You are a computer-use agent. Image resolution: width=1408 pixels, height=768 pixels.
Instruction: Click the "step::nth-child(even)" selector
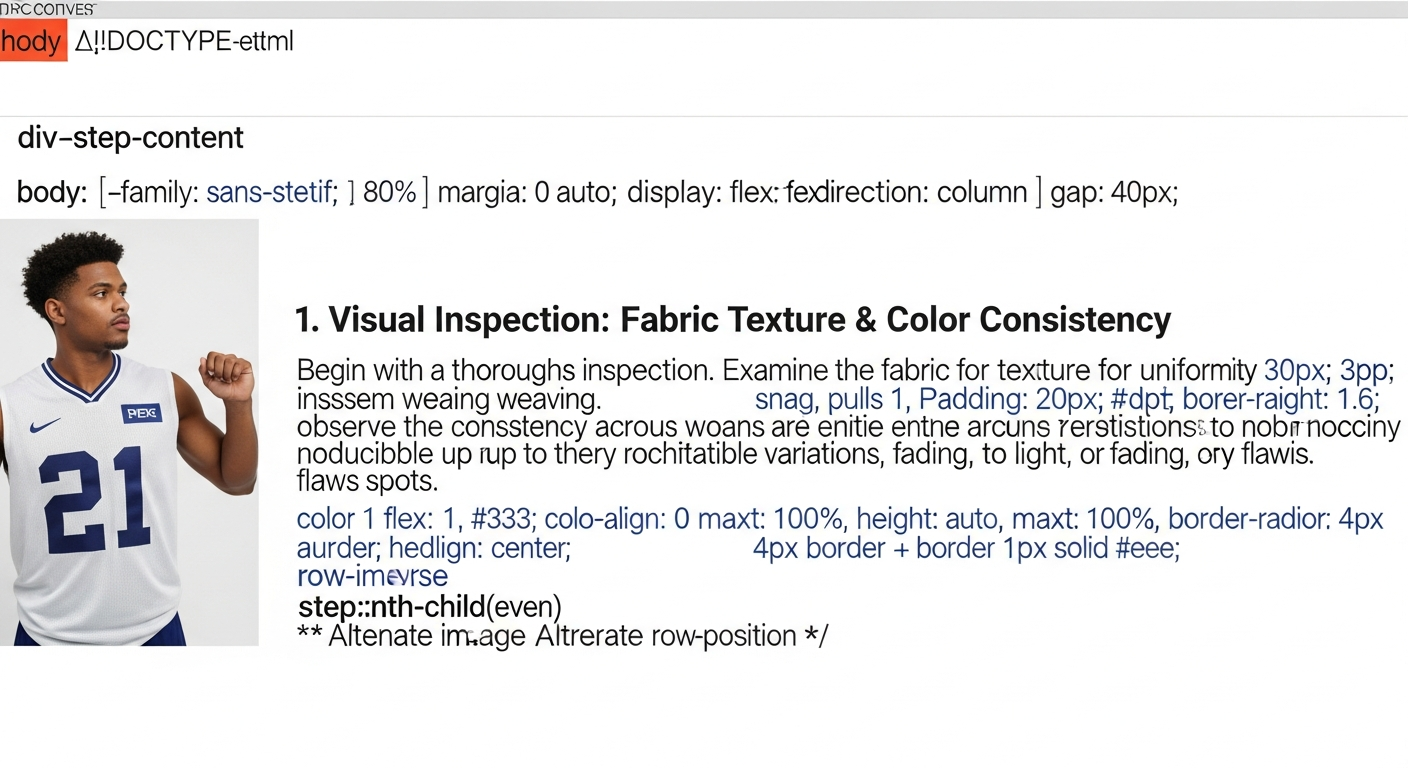pos(430,607)
